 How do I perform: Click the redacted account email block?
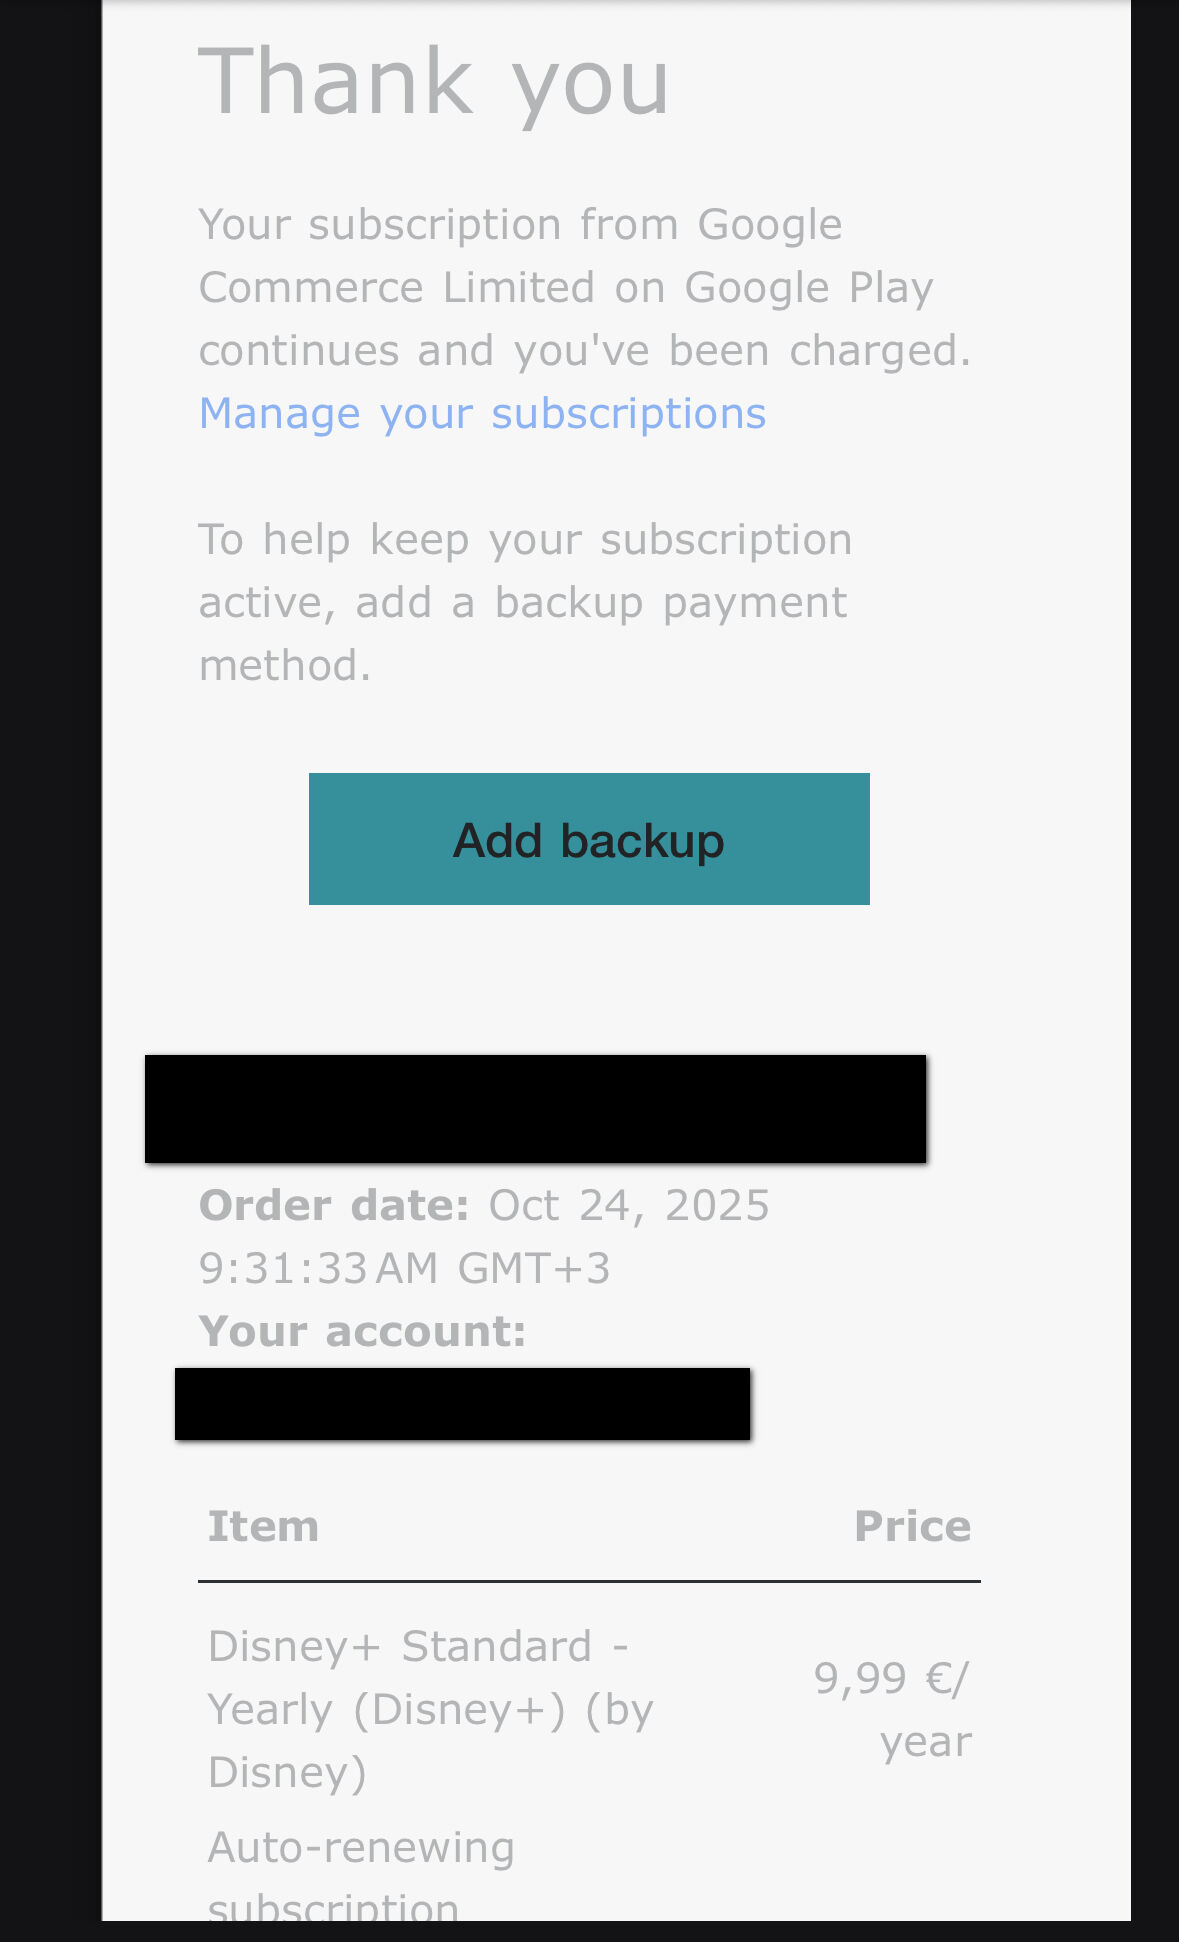click(462, 1404)
